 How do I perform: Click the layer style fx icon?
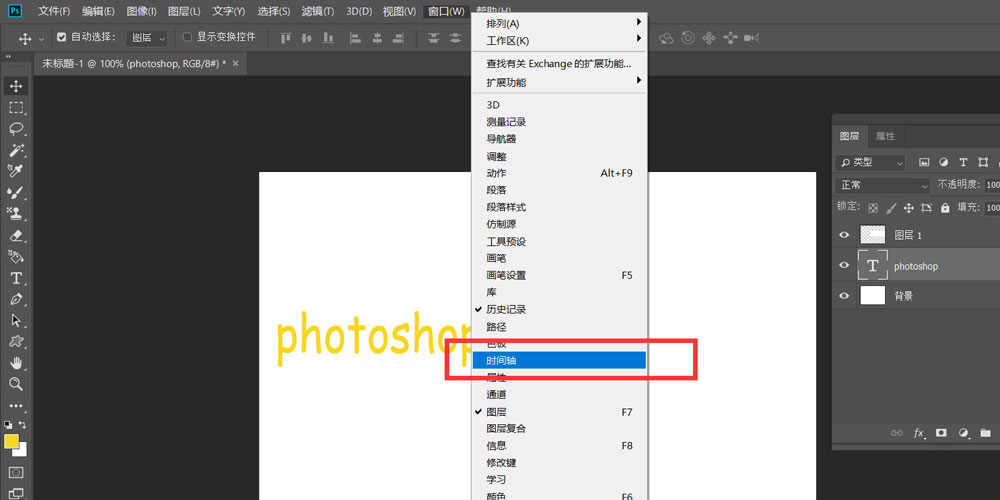(919, 433)
